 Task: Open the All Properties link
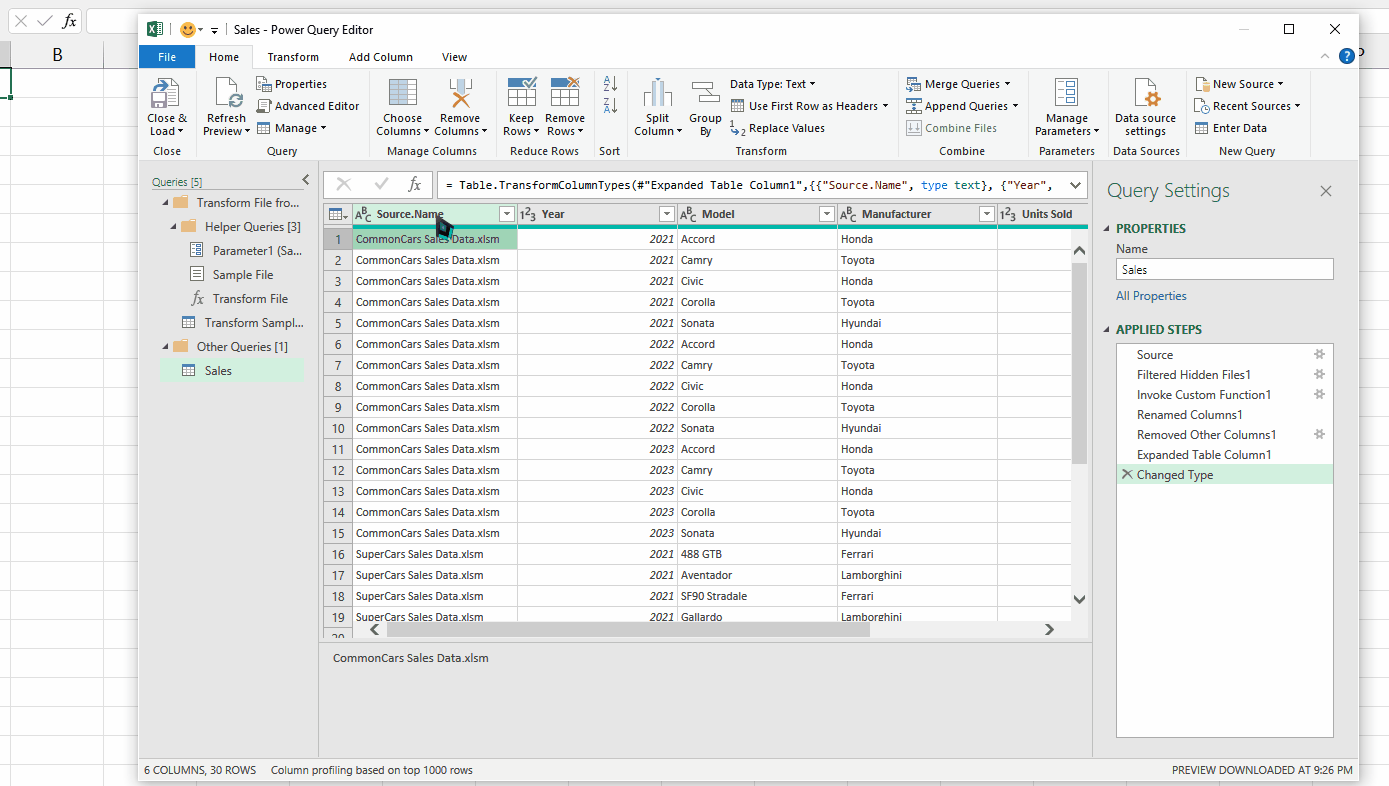[x=1151, y=295]
